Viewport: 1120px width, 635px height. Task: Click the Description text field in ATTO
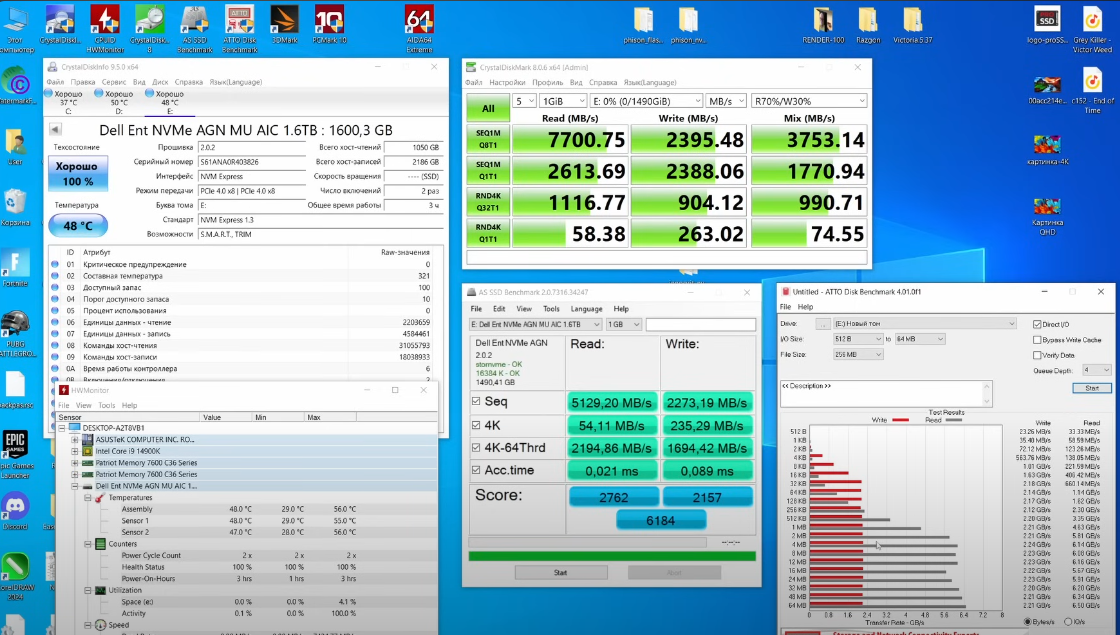click(x=881, y=394)
